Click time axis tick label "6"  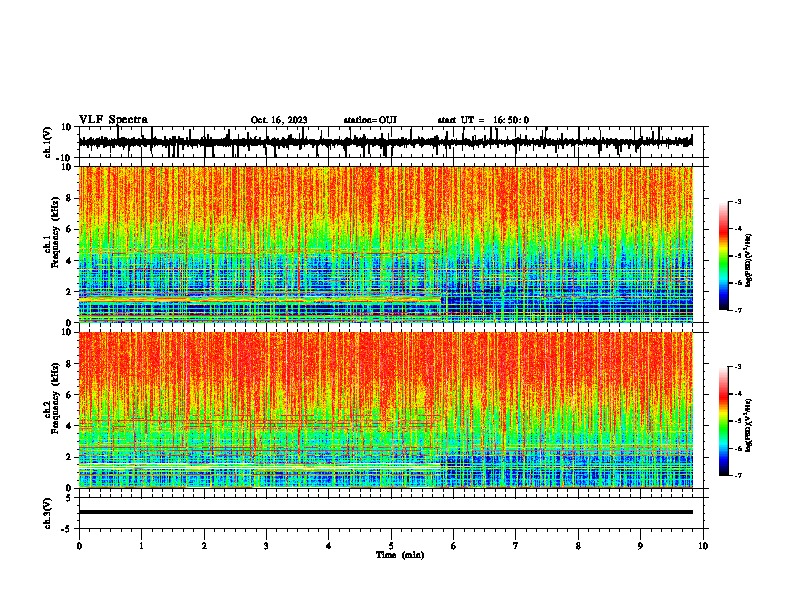point(454,546)
